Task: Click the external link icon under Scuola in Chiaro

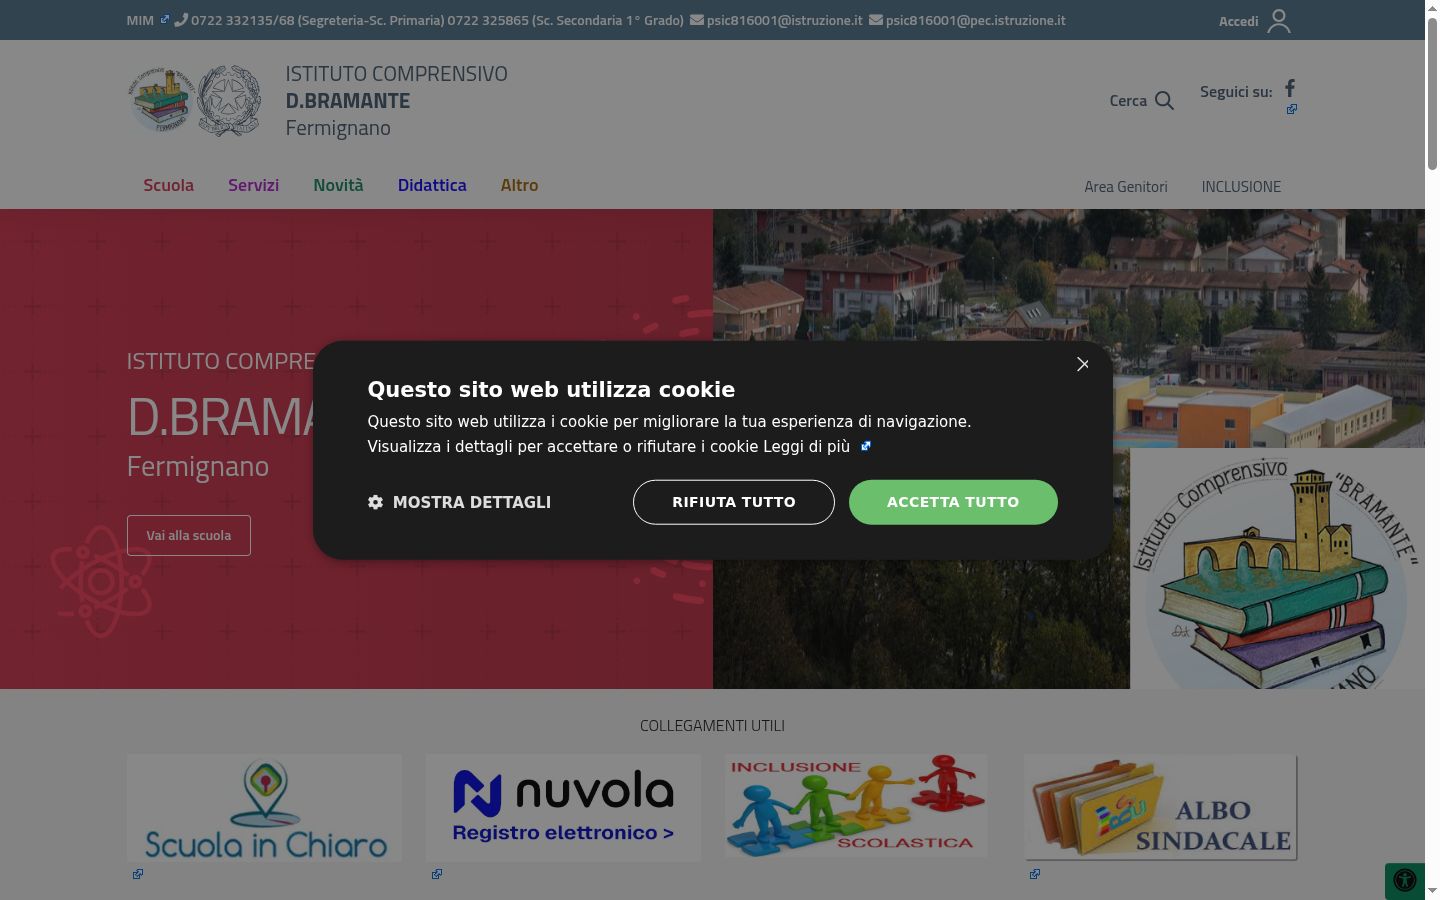Action: [138, 874]
